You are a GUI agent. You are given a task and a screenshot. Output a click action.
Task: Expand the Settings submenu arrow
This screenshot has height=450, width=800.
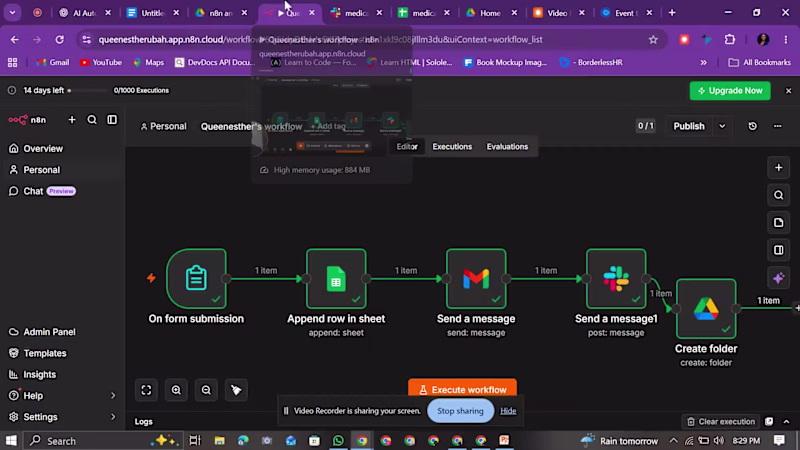click(x=113, y=417)
